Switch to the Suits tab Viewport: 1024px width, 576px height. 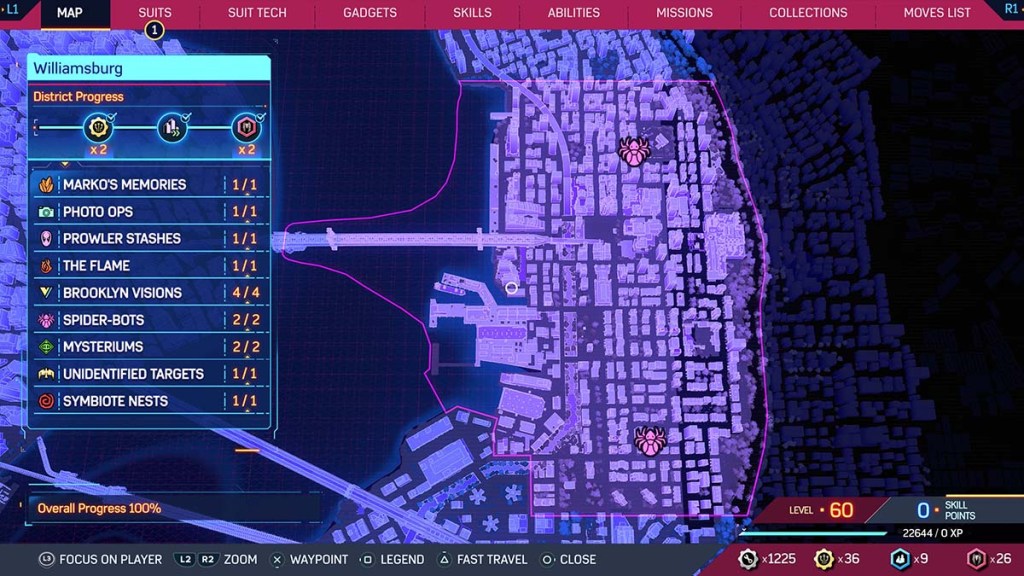click(155, 13)
